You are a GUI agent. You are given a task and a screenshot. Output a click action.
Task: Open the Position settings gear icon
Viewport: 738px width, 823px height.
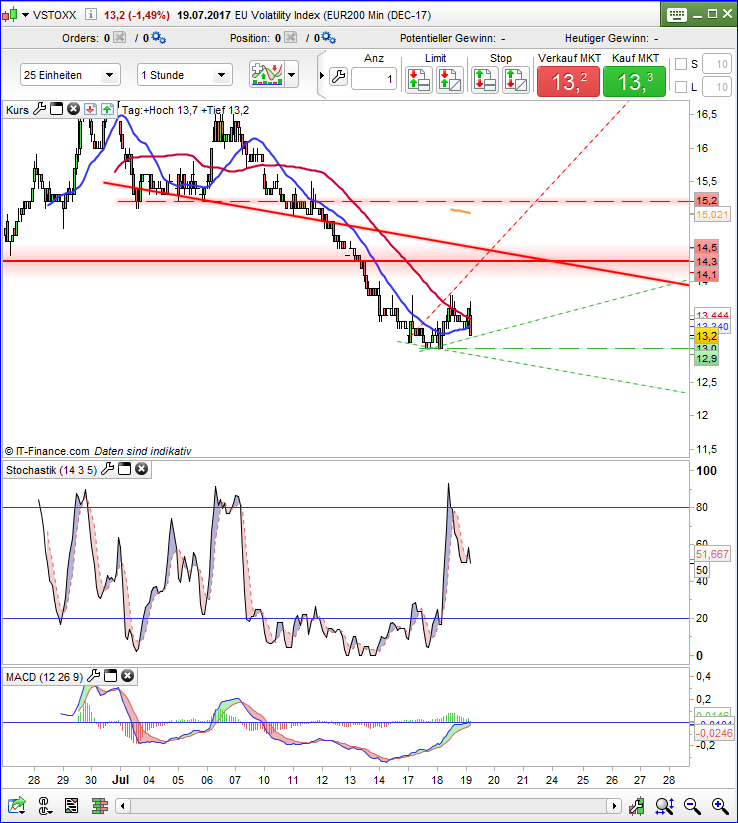coord(329,38)
